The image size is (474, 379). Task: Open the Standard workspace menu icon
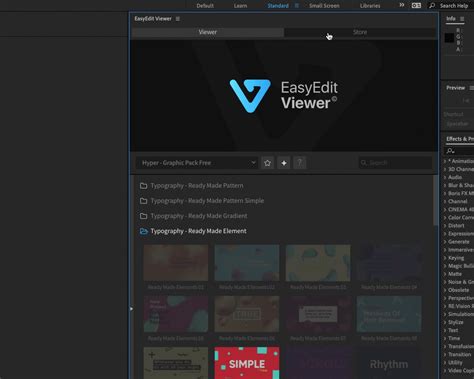(297, 6)
